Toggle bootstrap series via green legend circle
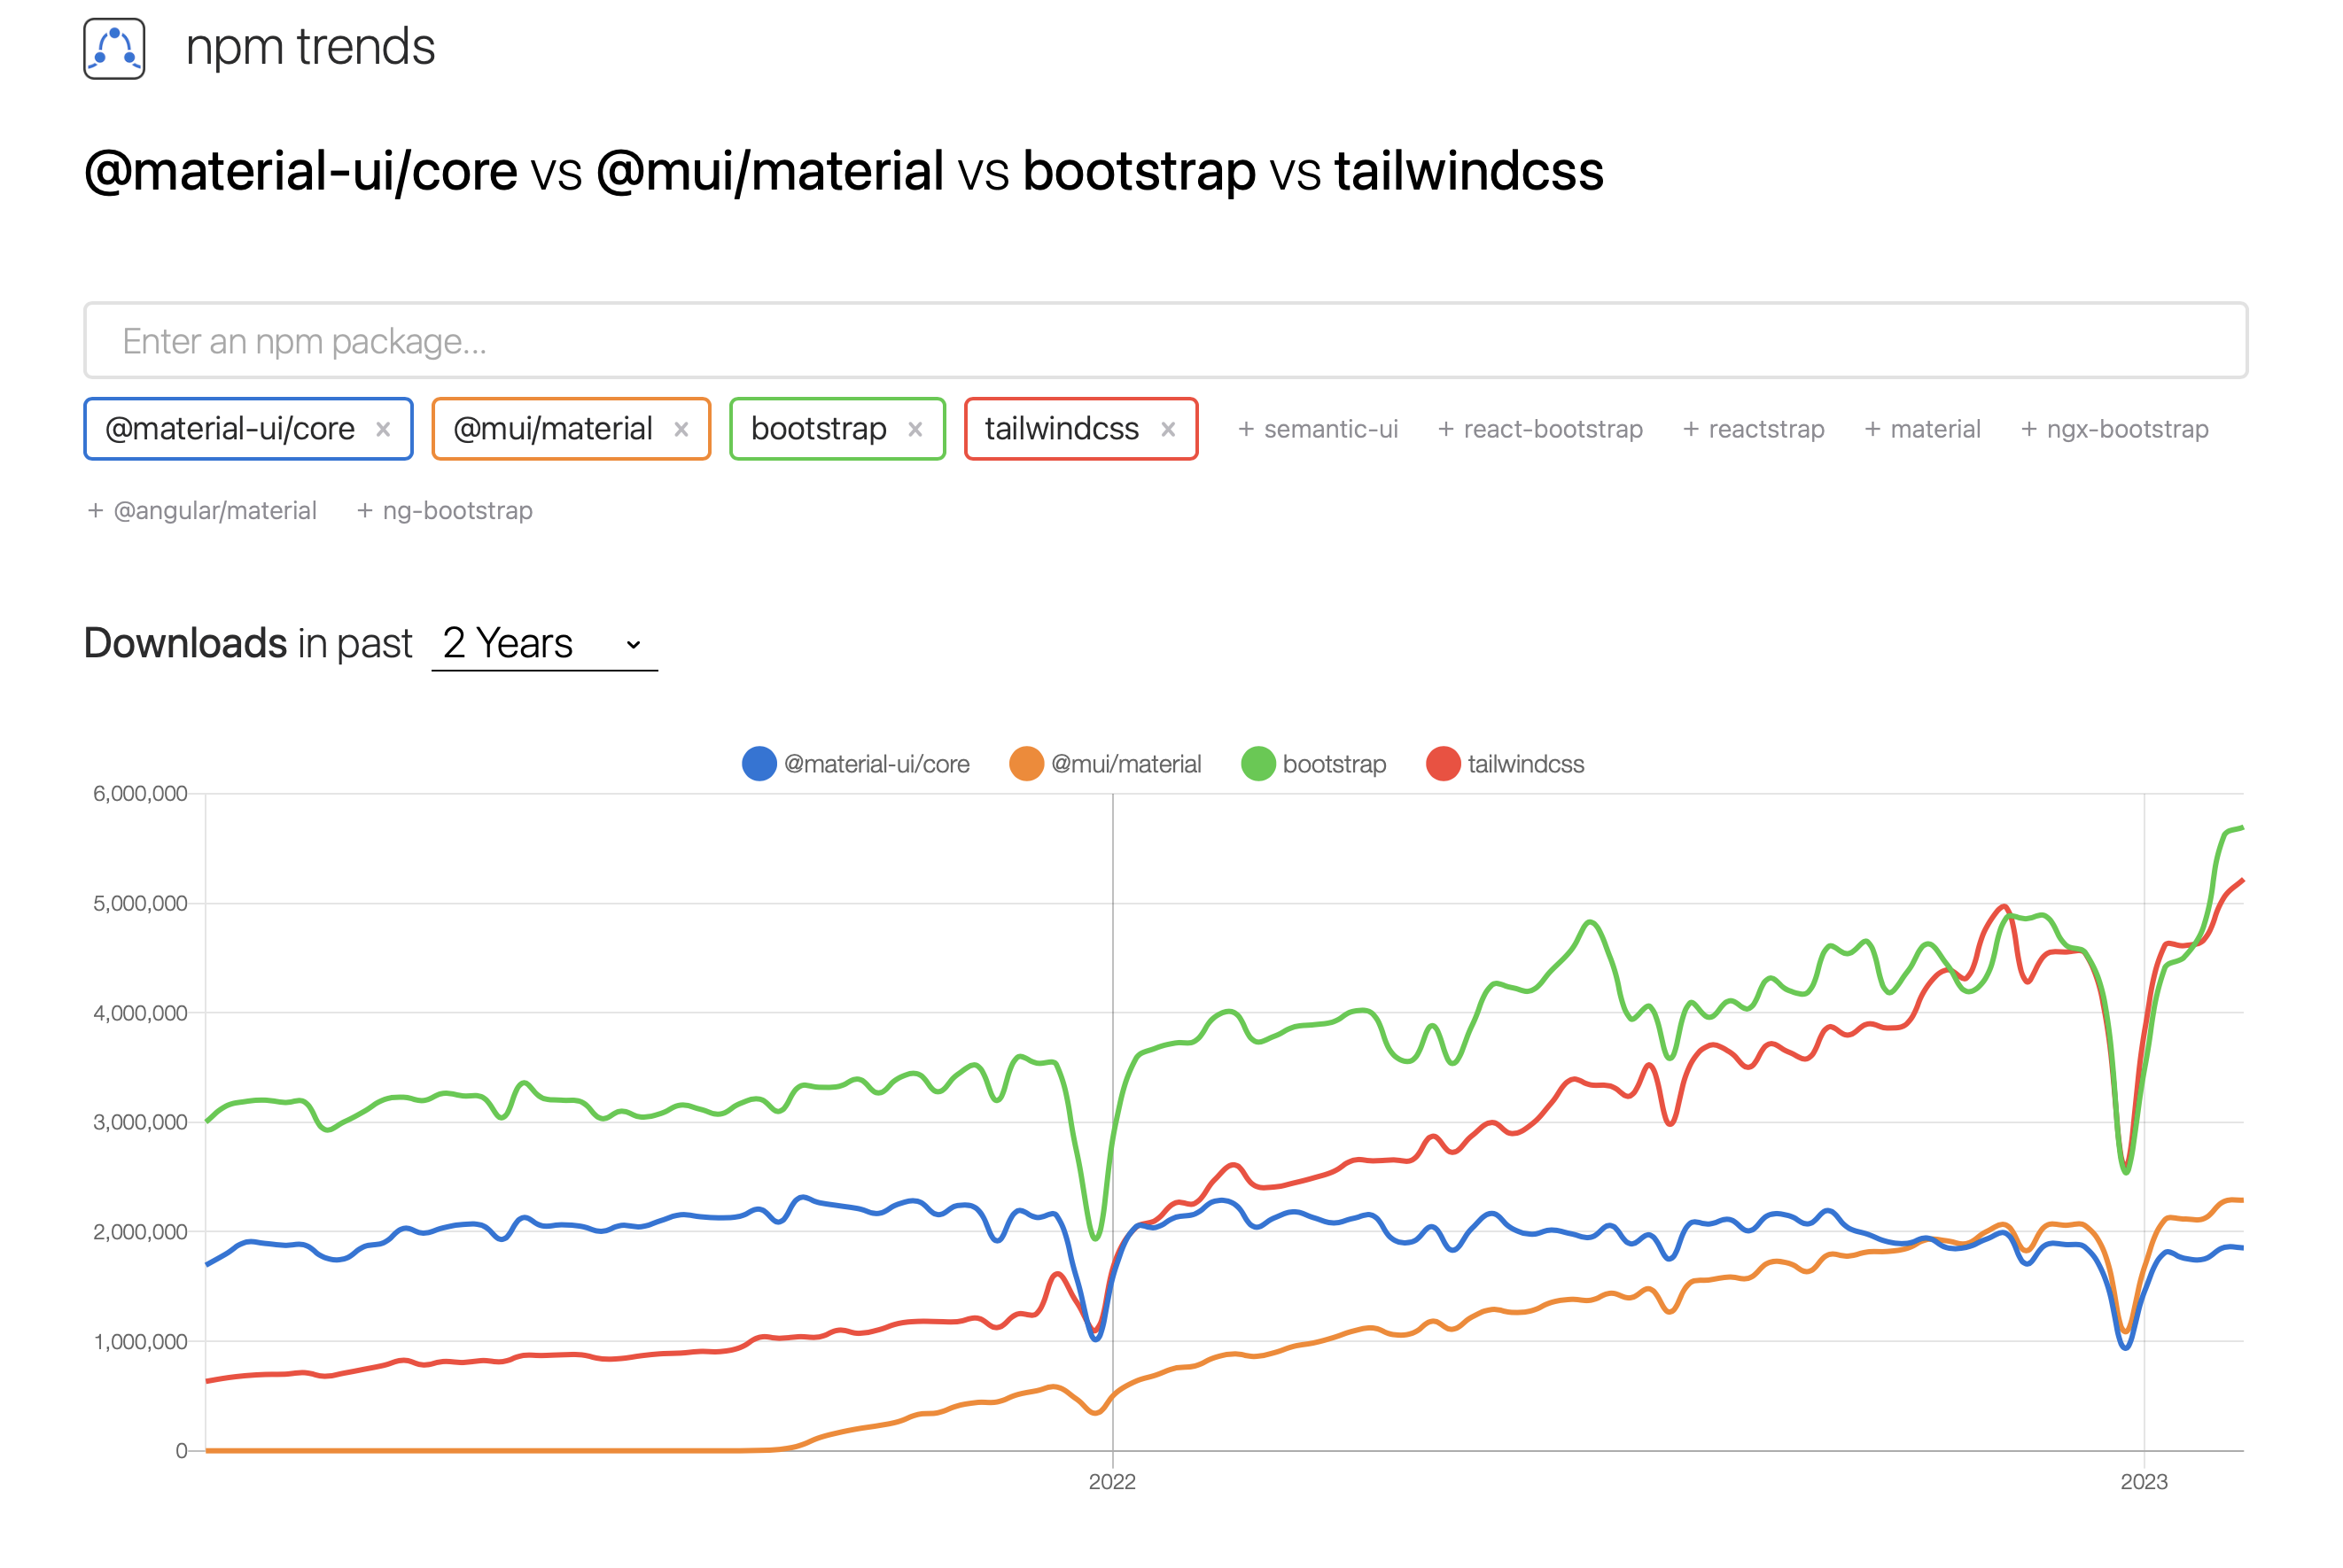2343x1568 pixels. [1258, 764]
